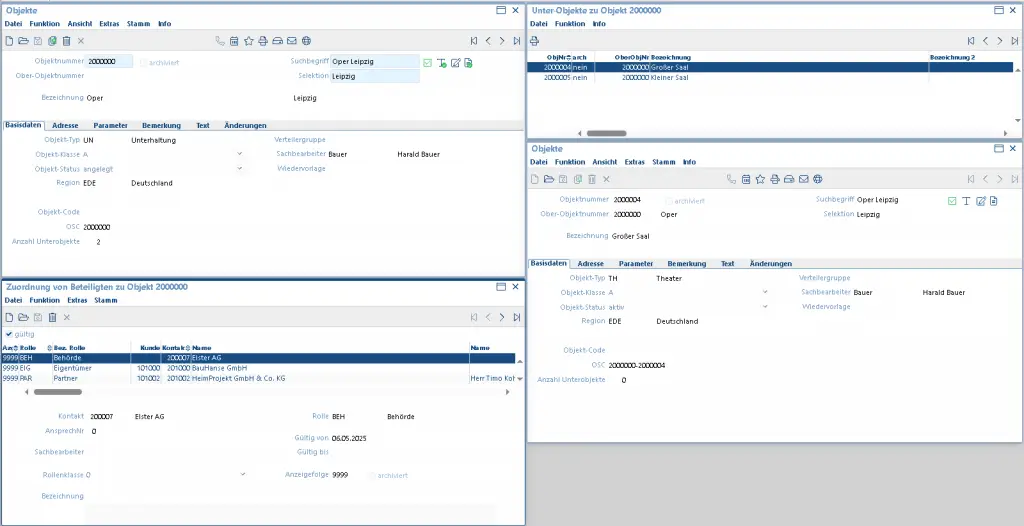1024x526 pixels.
Task: Open the Rollenklasse dropdown
Action: pyautogui.click(x=243, y=475)
